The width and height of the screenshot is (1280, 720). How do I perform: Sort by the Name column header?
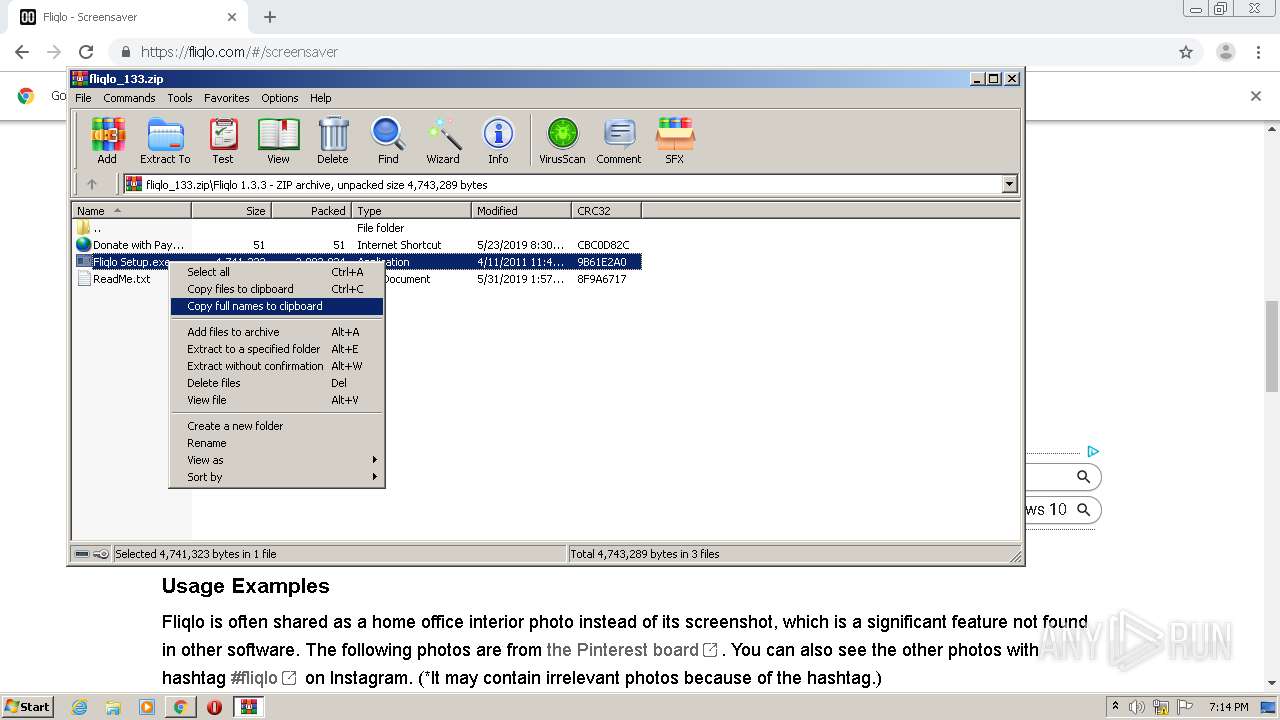click(131, 211)
